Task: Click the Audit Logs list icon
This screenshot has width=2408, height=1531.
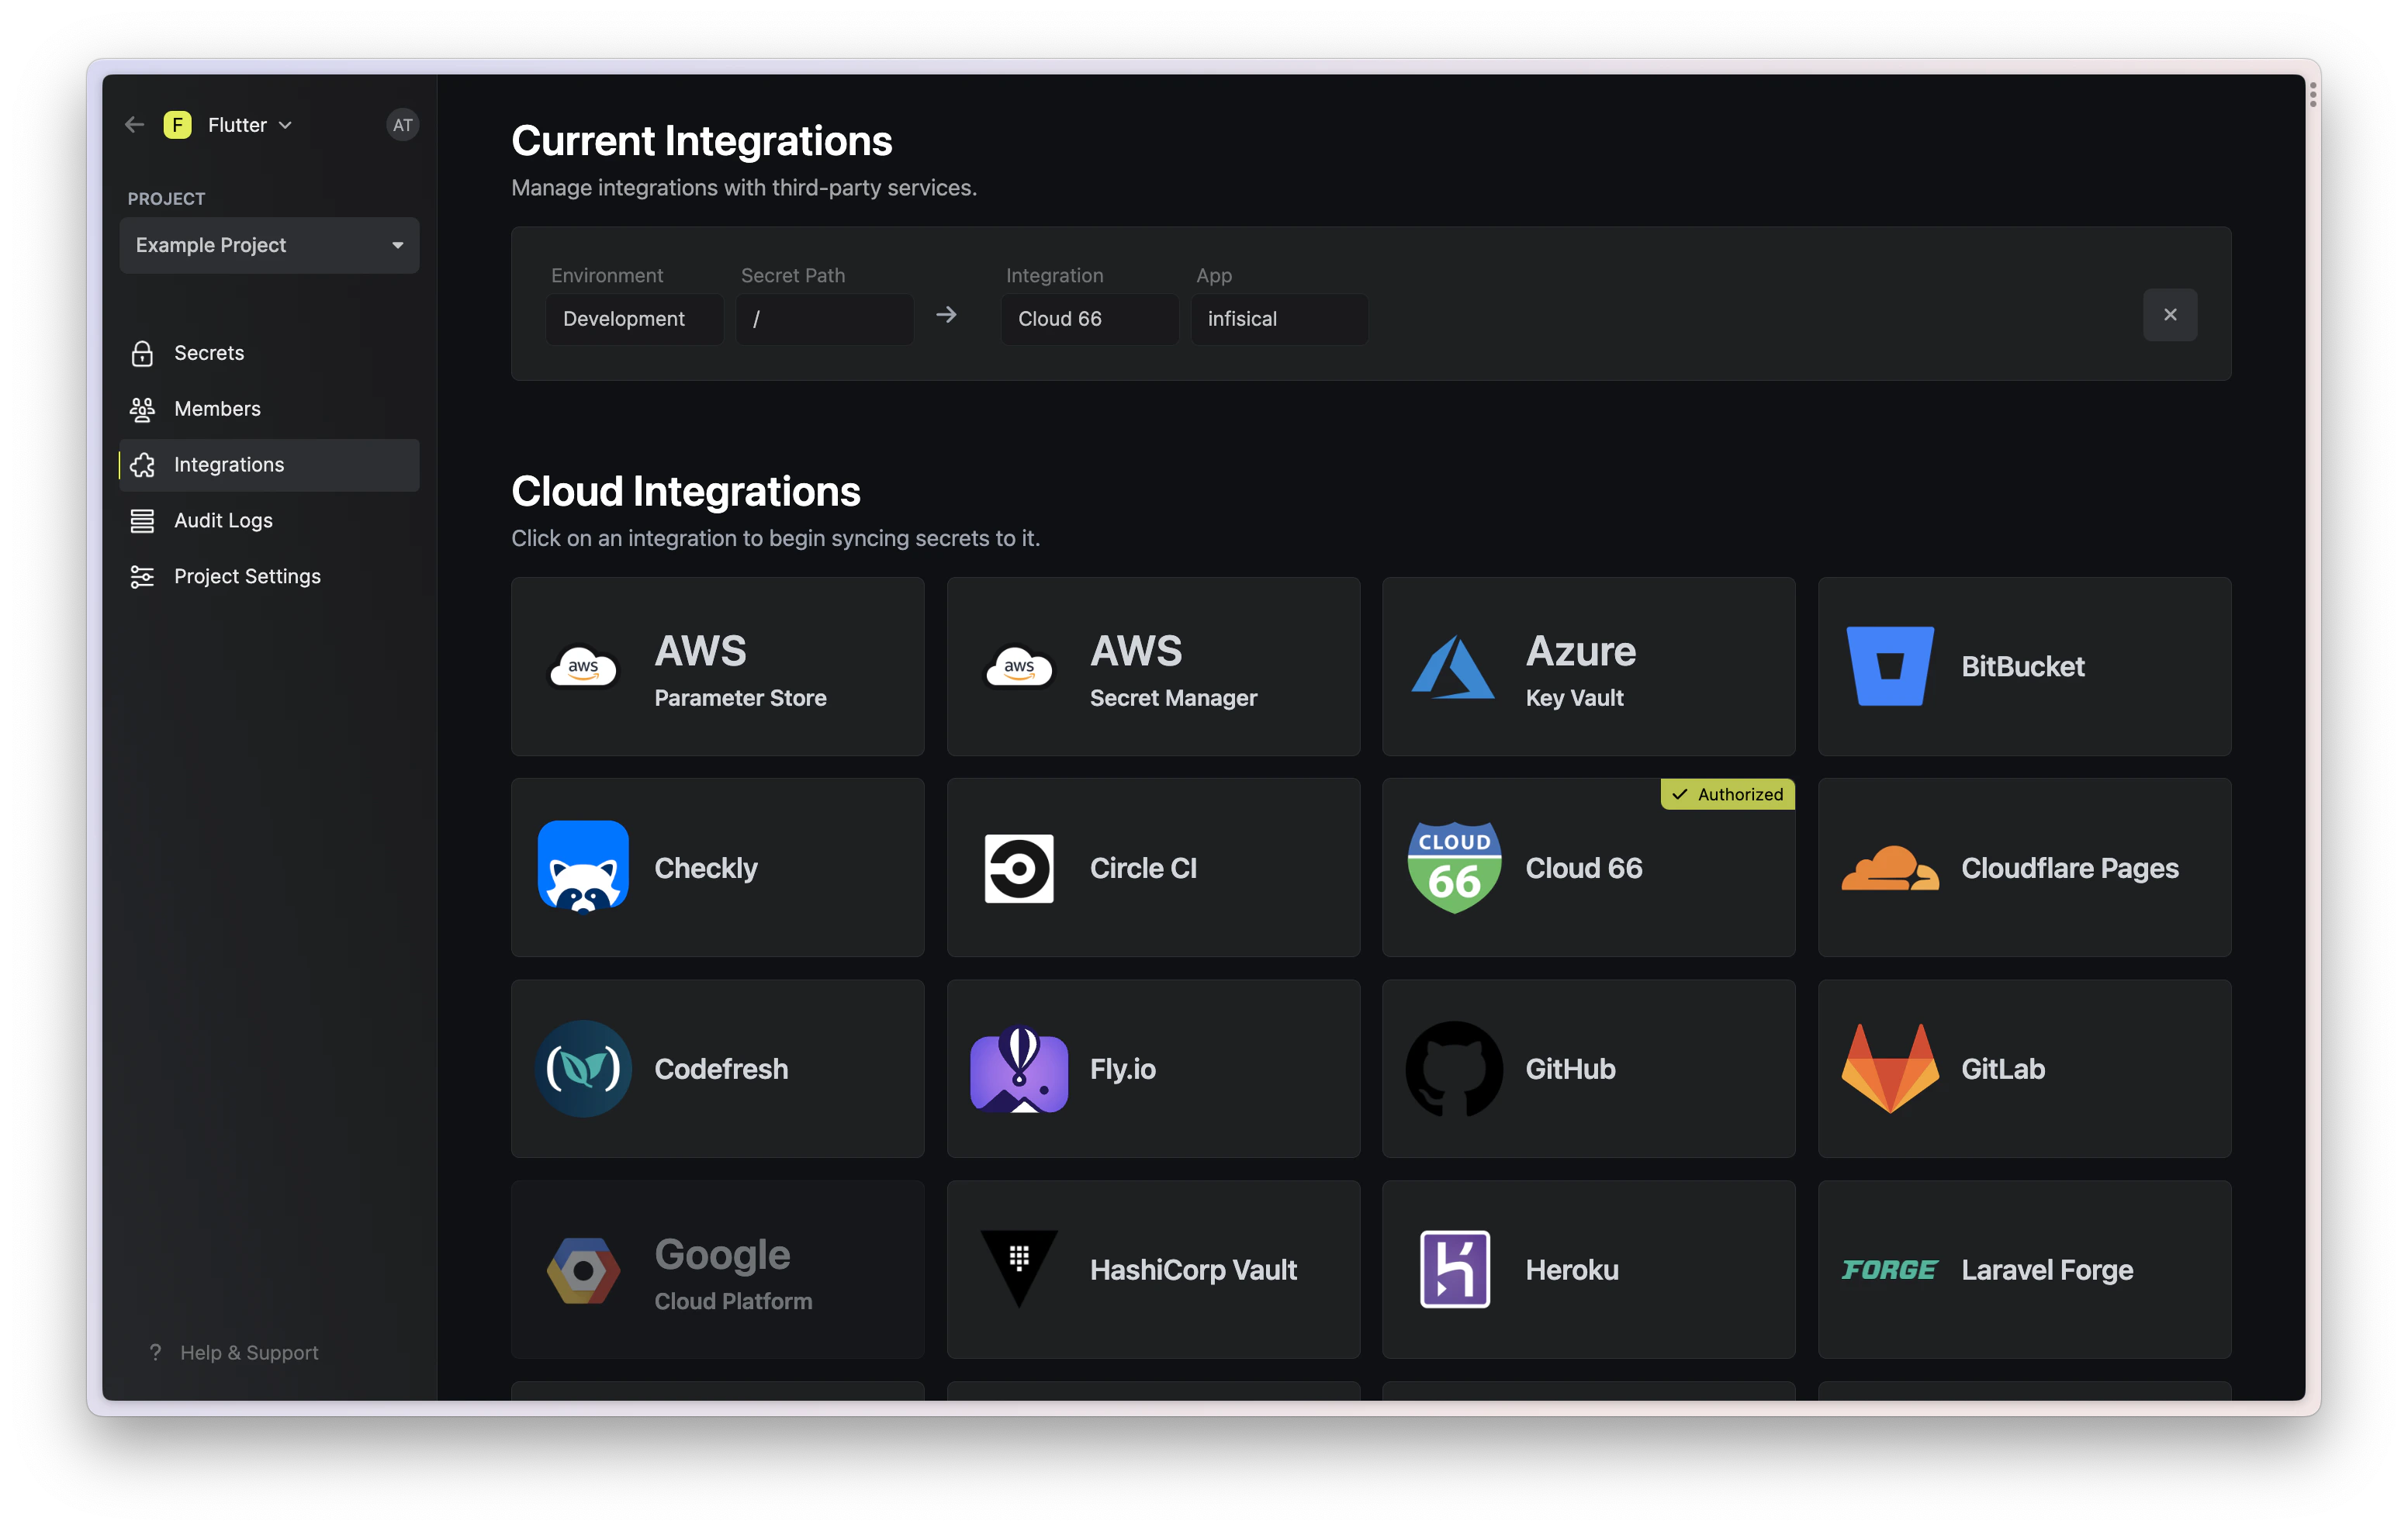Action: [142, 521]
